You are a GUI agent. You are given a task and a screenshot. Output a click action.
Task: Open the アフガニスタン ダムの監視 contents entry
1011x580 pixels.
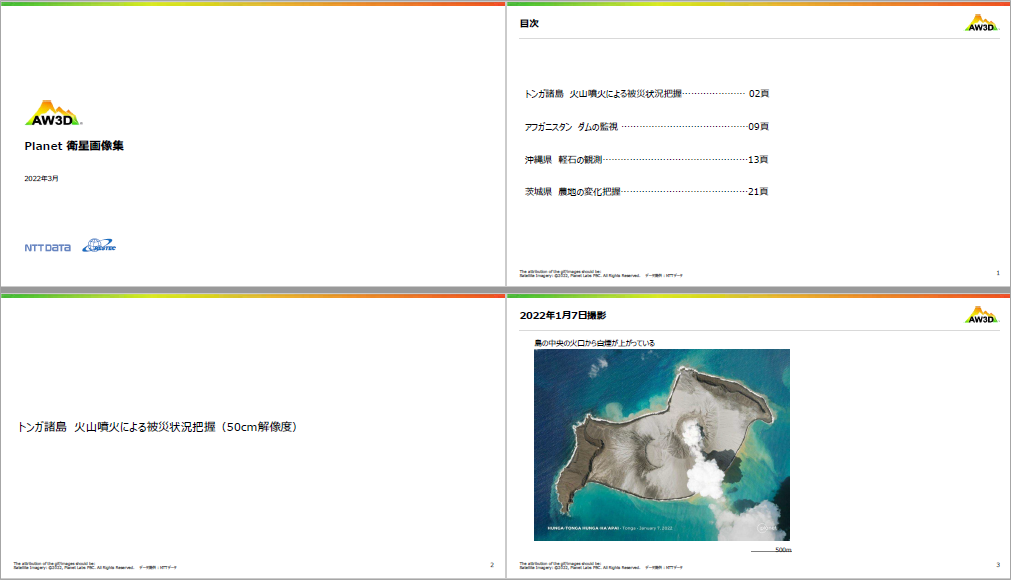[646, 127]
